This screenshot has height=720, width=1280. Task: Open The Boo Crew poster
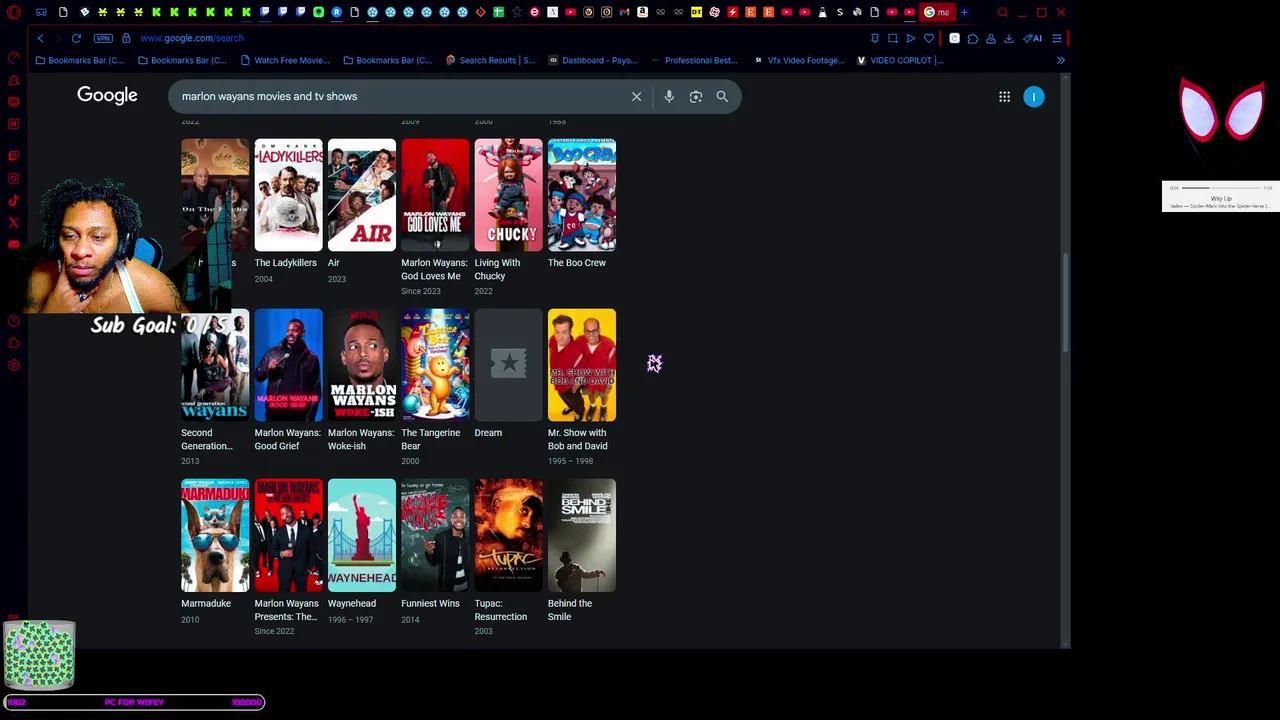click(582, 195)
